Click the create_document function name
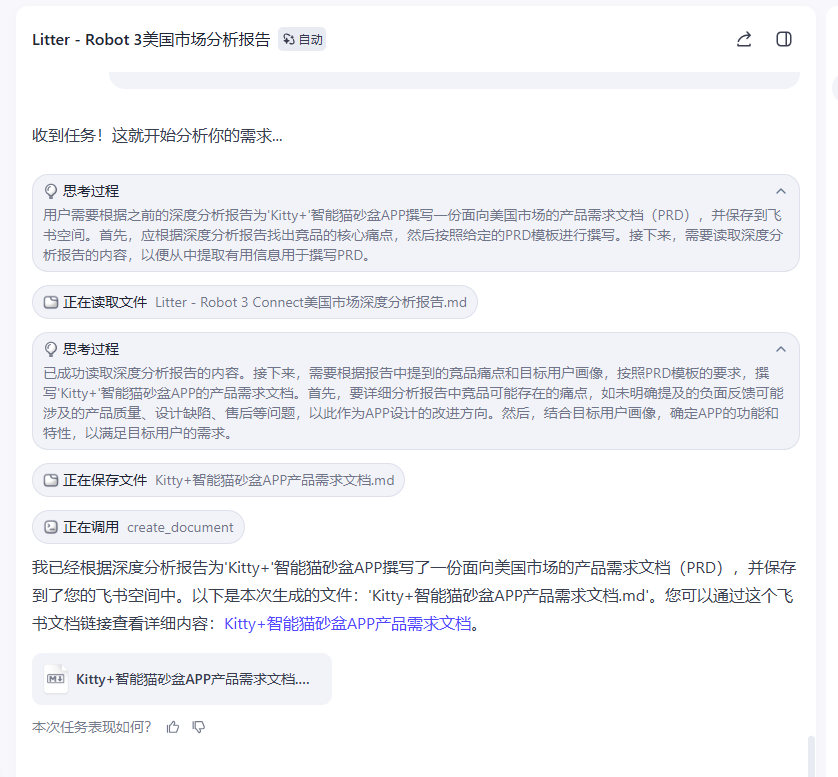Image resolution: width=838 pixels, height=777 pixels. 180,527
